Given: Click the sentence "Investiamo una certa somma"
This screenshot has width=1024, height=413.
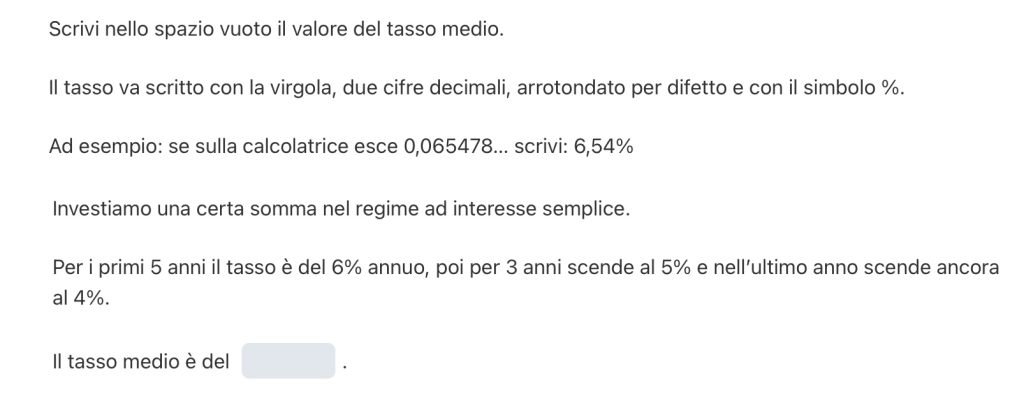Looking at the screenshot, I should point(342,210).
